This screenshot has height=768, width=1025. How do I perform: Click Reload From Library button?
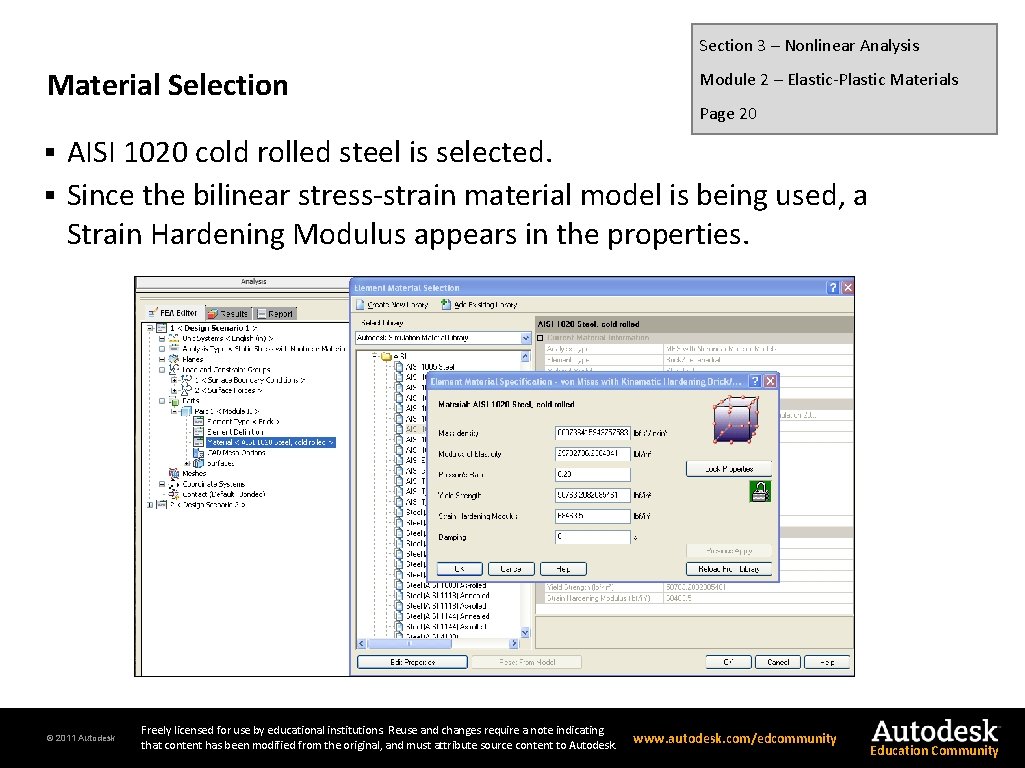pyautogui.click(x=729, y=569)
